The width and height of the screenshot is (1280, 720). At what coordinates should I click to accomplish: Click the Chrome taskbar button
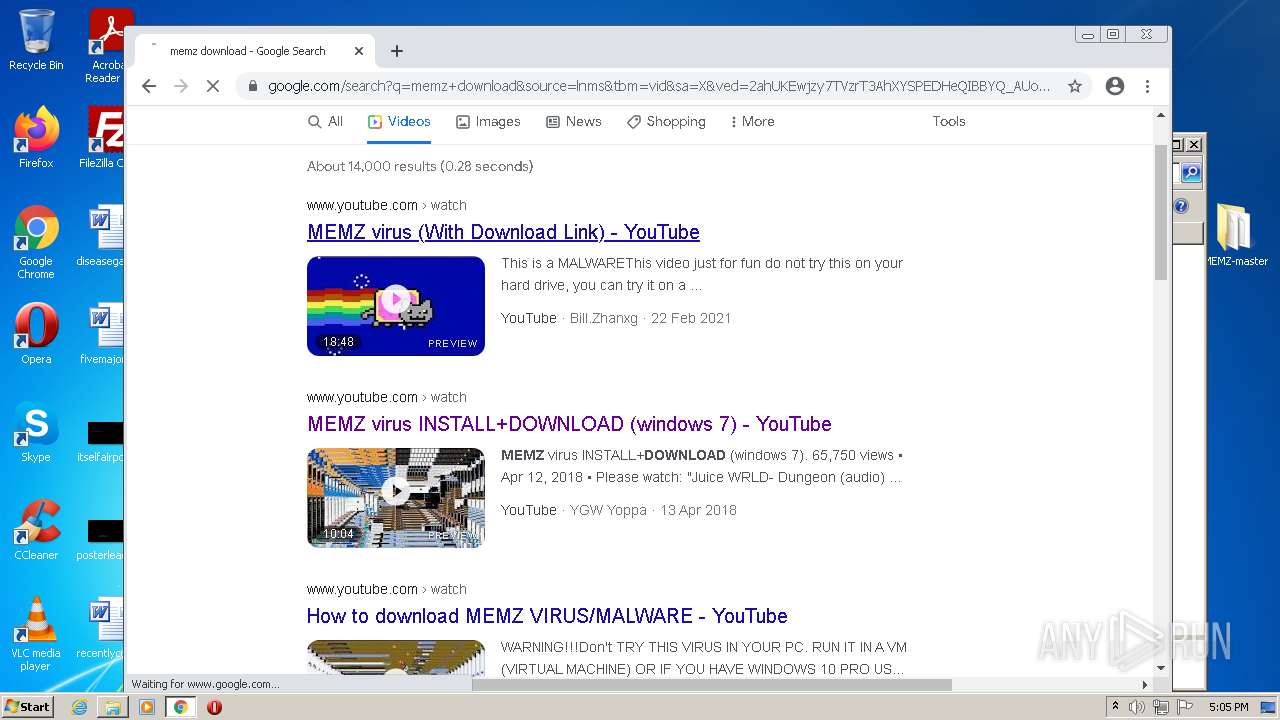181,707
